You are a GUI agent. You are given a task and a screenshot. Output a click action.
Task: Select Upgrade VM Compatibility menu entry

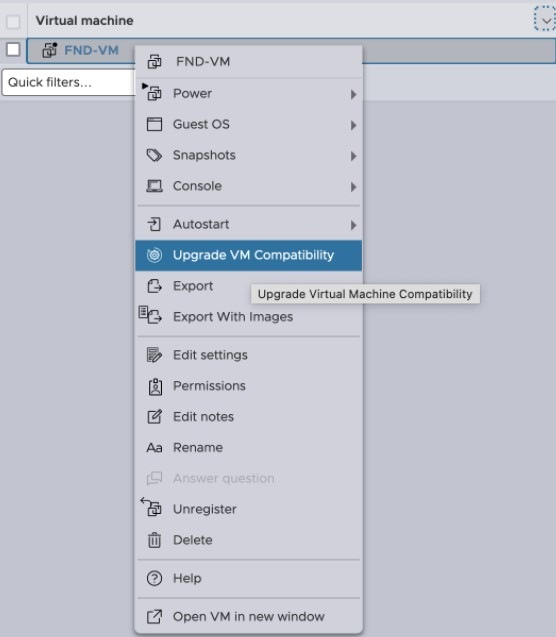click(249, 255)
